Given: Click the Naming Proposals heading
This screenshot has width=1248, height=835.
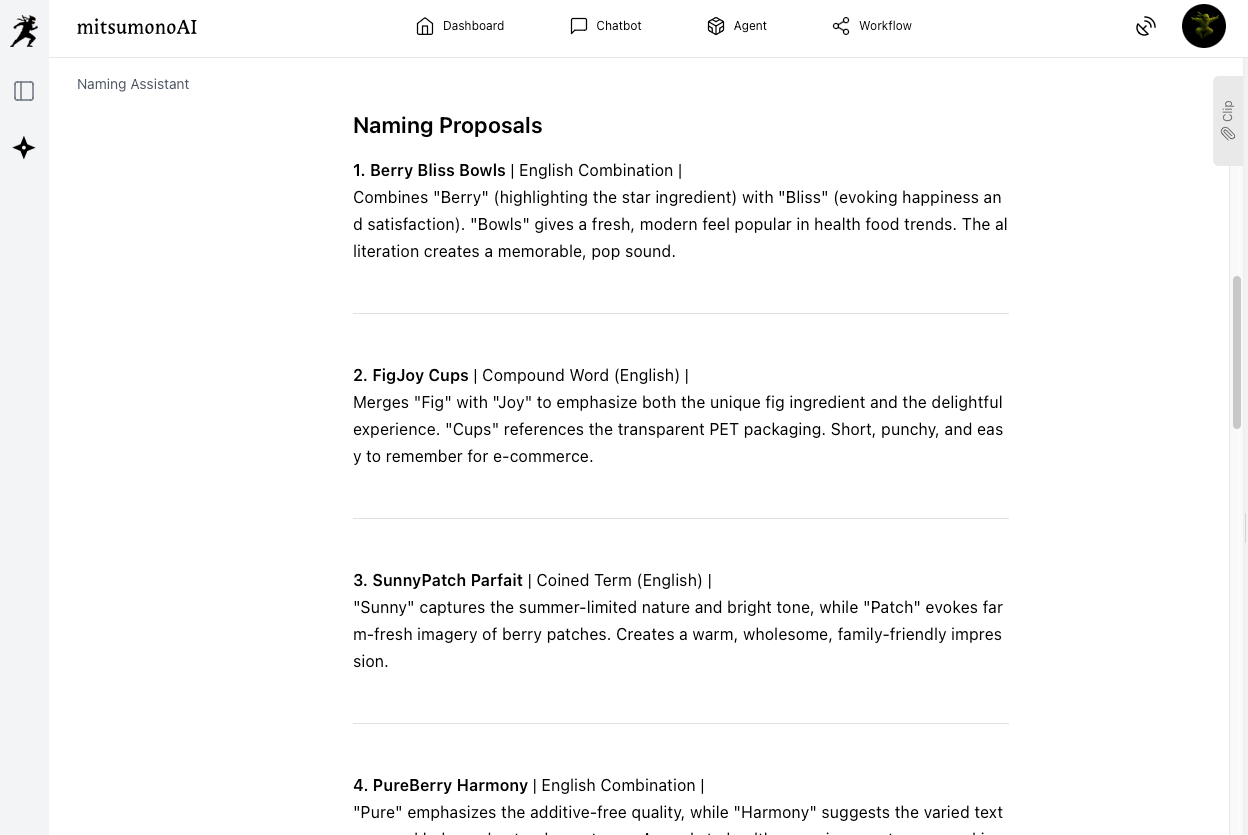Looking at the screenshot, I should coord(447,125).
